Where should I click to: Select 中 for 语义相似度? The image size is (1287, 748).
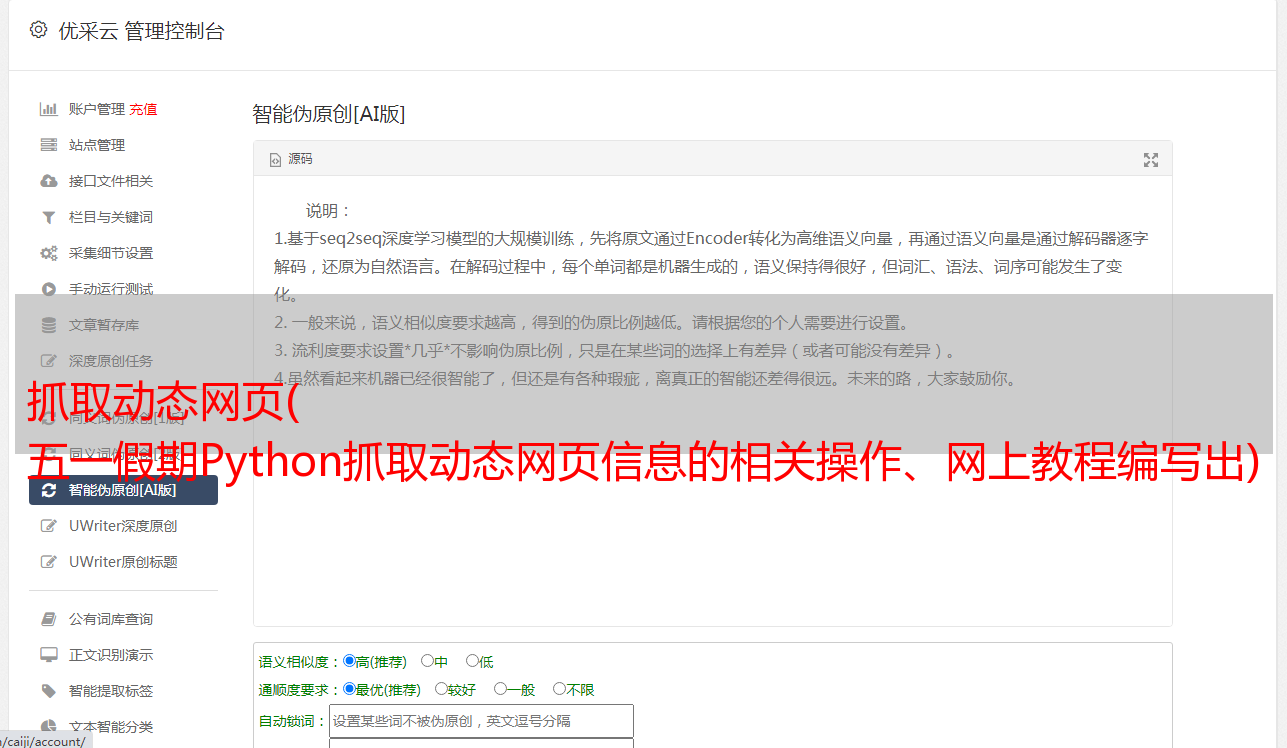coord(427,661)
